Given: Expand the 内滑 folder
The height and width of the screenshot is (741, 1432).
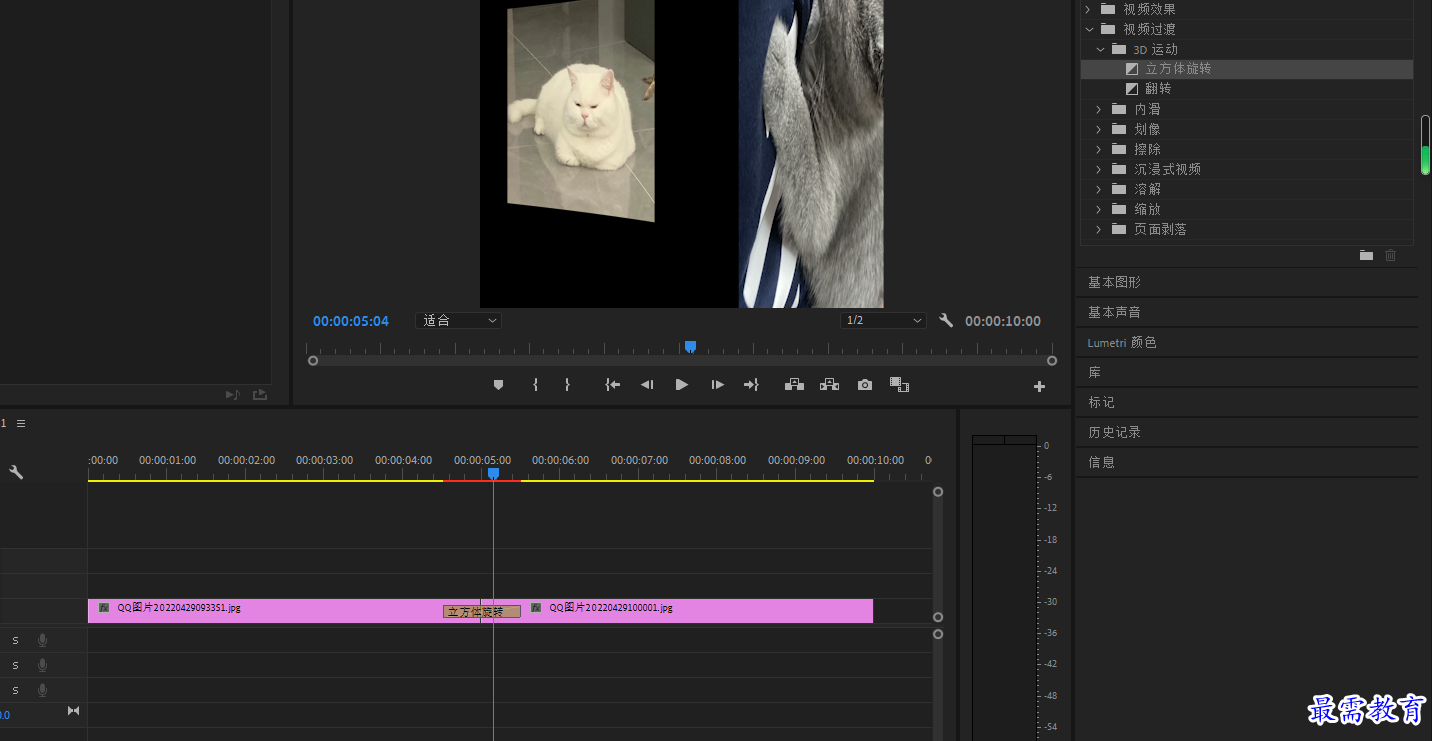Looking at the screenshot, I should [x=1098, y=109].
